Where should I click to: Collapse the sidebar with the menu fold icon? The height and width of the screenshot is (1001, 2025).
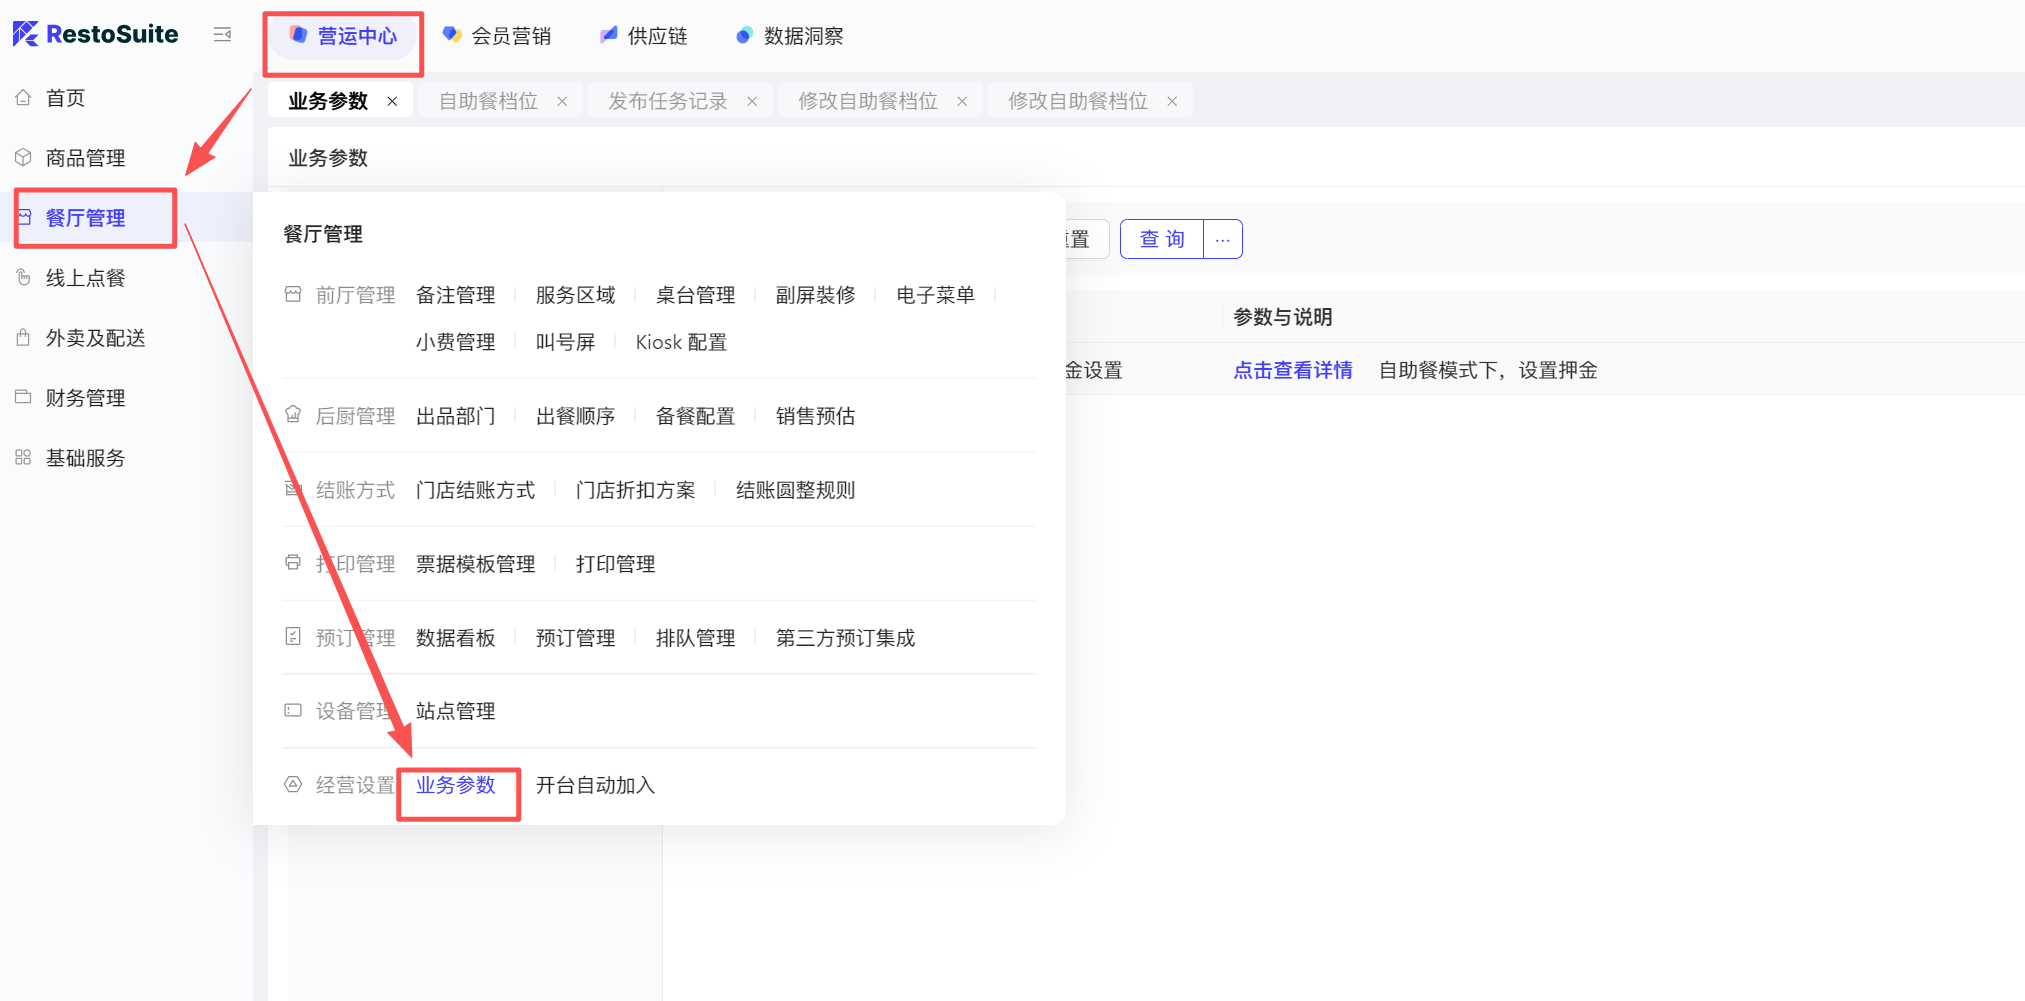pyautogui.click(x=222, y=35)
